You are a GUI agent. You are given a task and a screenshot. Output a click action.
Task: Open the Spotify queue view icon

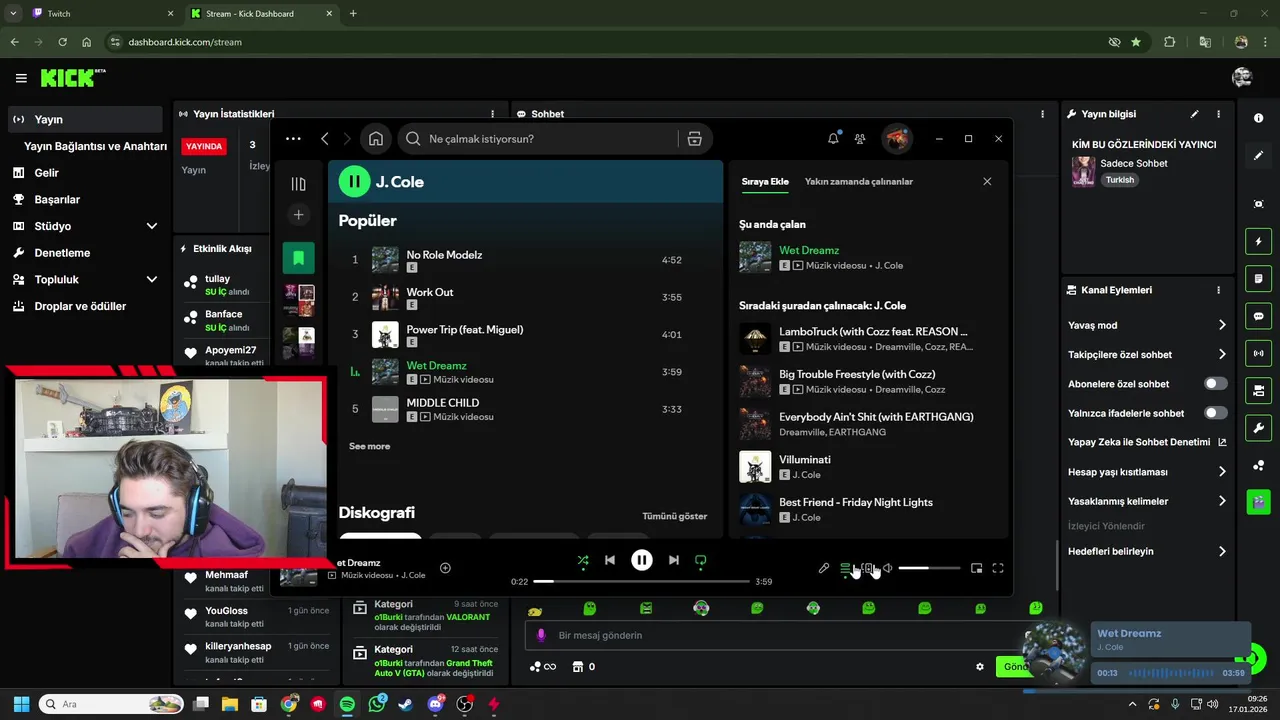coord(846,568)
